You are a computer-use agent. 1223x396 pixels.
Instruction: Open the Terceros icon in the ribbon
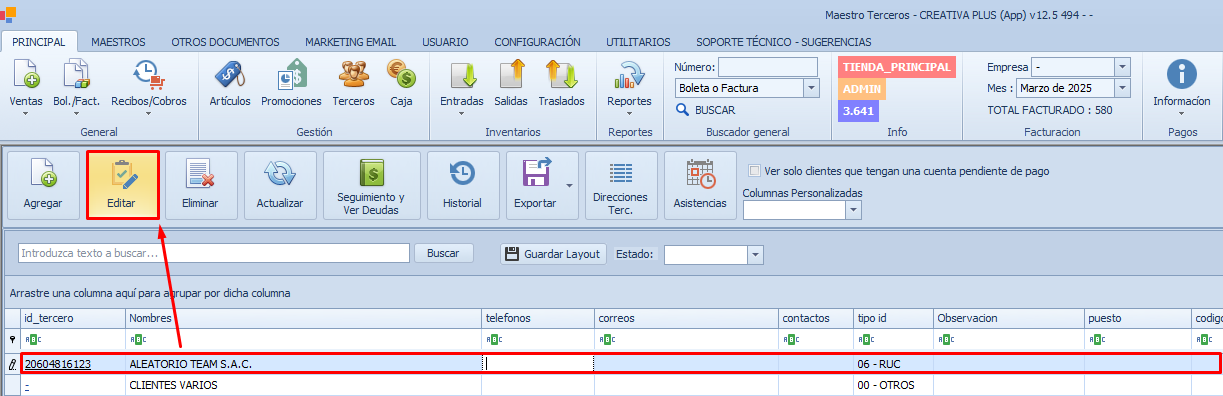pos(353,84)
